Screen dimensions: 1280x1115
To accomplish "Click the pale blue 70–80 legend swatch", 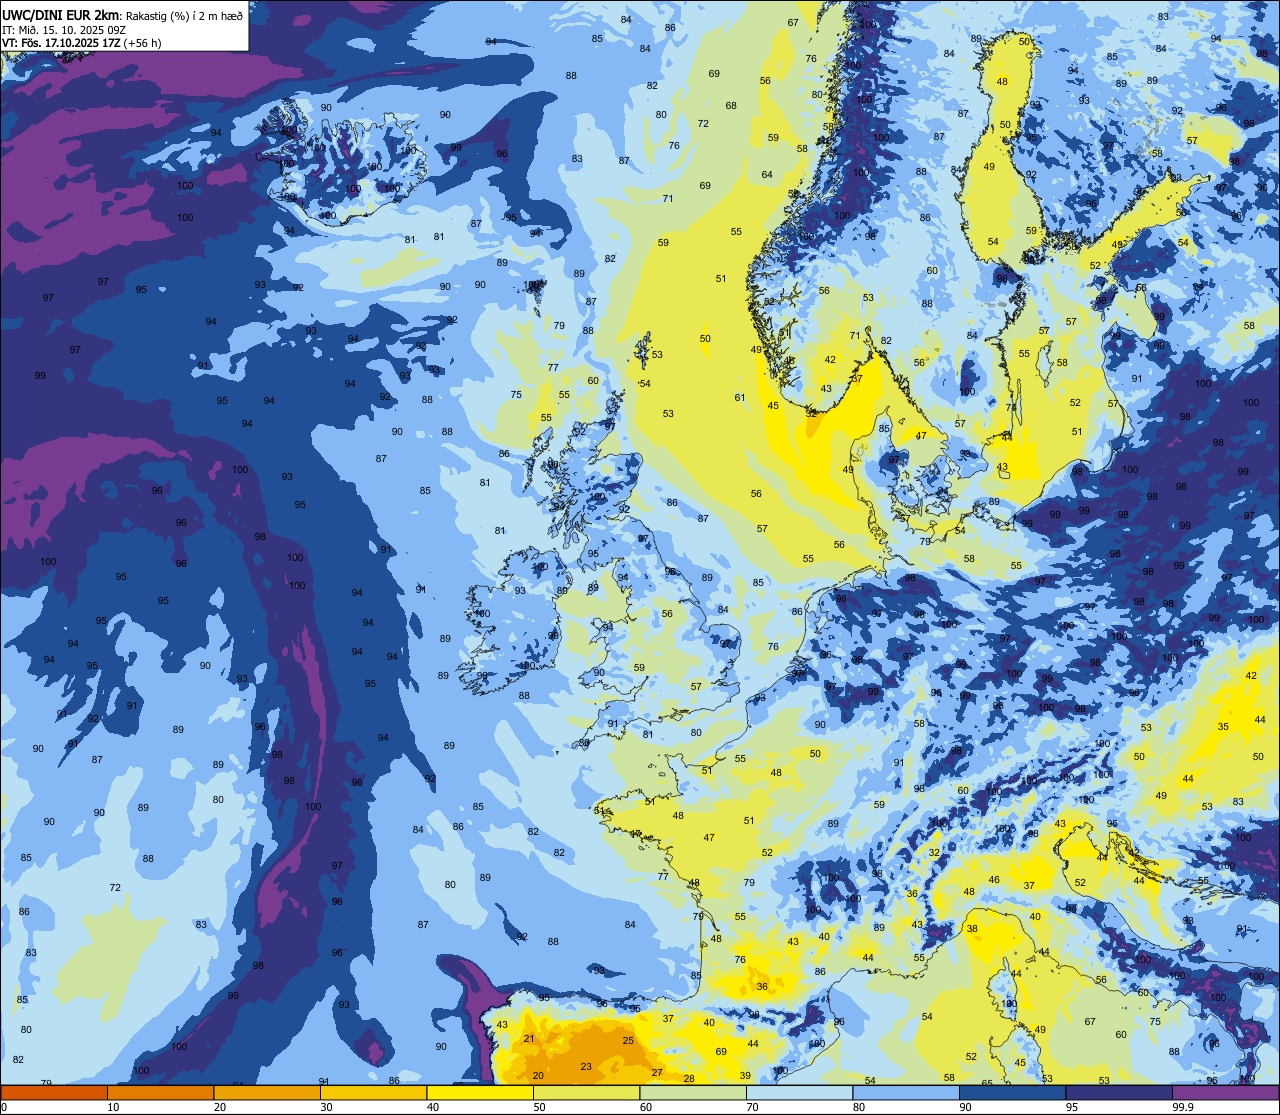I will [x=799, y=1092].
